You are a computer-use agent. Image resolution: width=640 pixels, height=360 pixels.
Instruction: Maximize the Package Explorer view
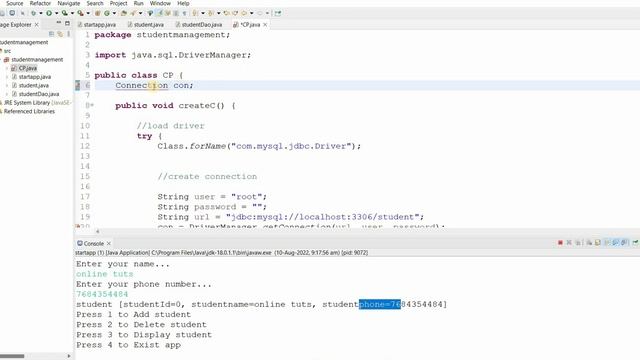(67, 23)
